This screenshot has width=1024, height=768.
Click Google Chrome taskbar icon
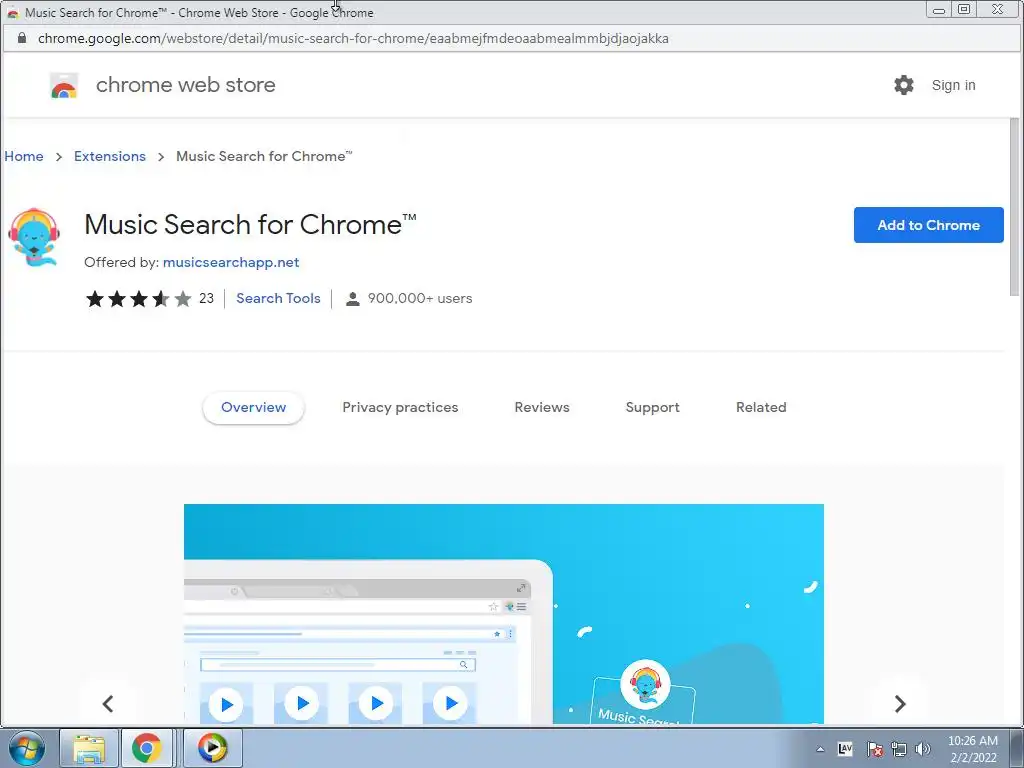[146, 748]
